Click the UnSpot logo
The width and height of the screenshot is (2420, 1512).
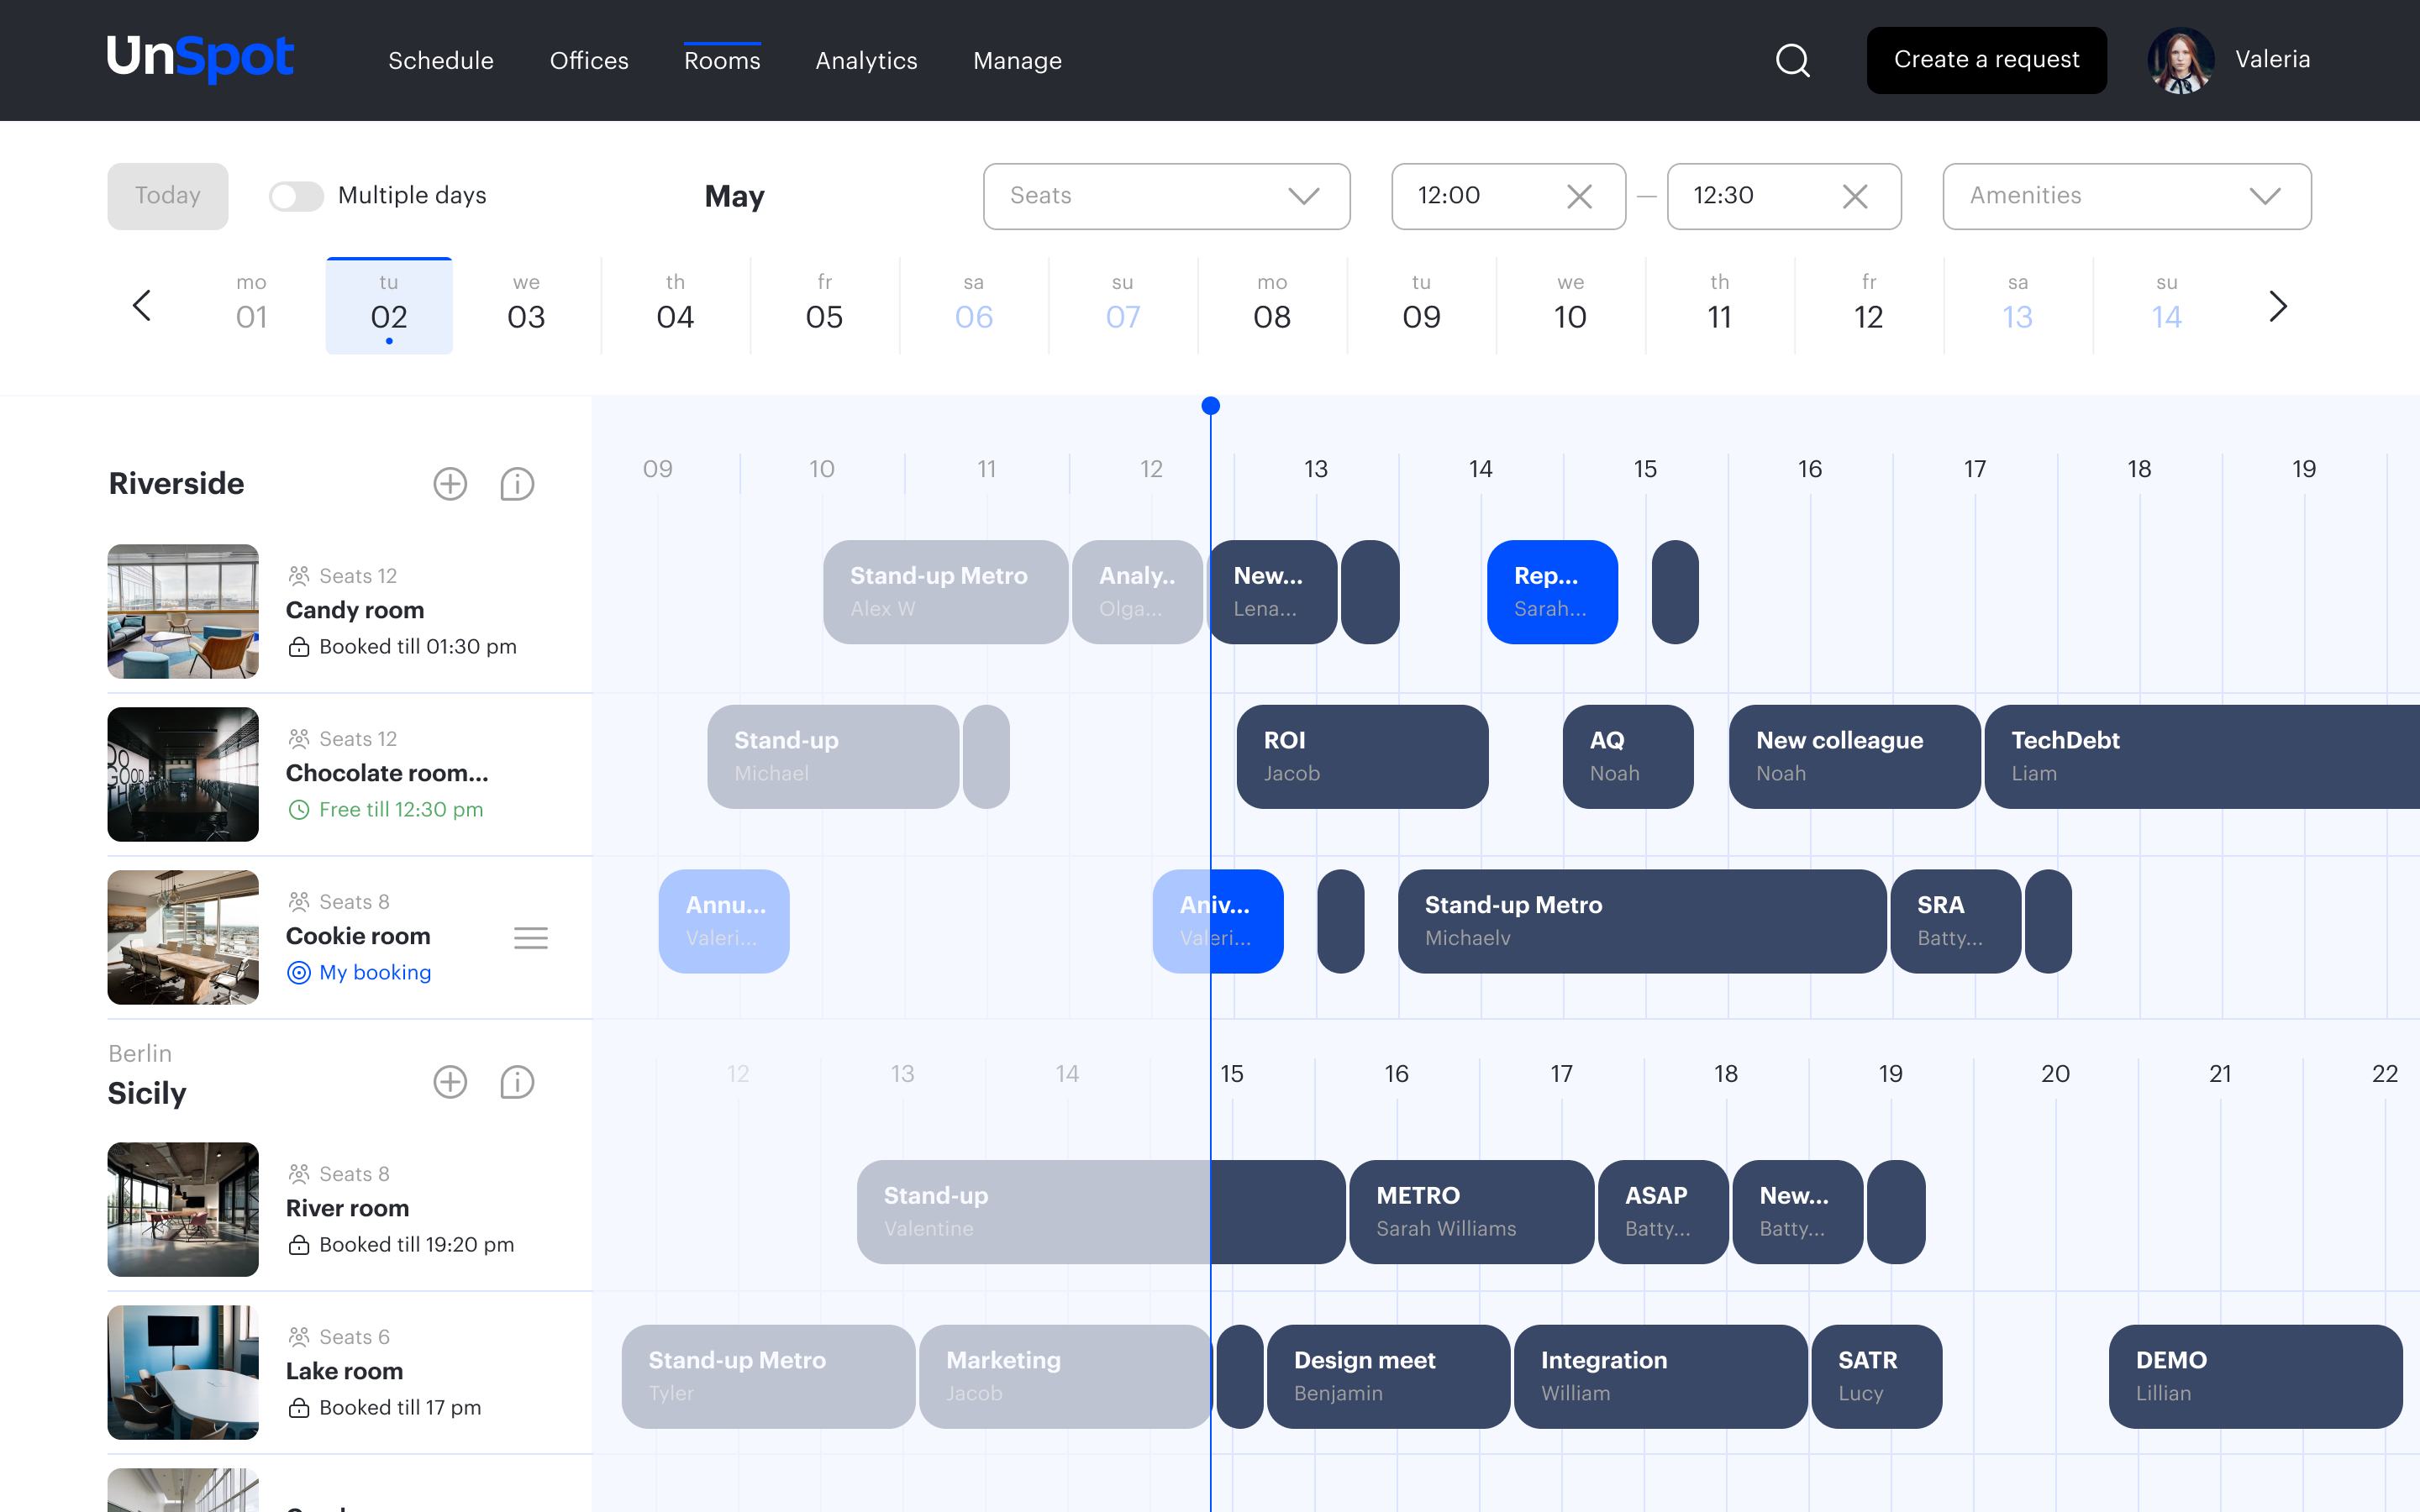pyautogui.click(x=200, y=58)
